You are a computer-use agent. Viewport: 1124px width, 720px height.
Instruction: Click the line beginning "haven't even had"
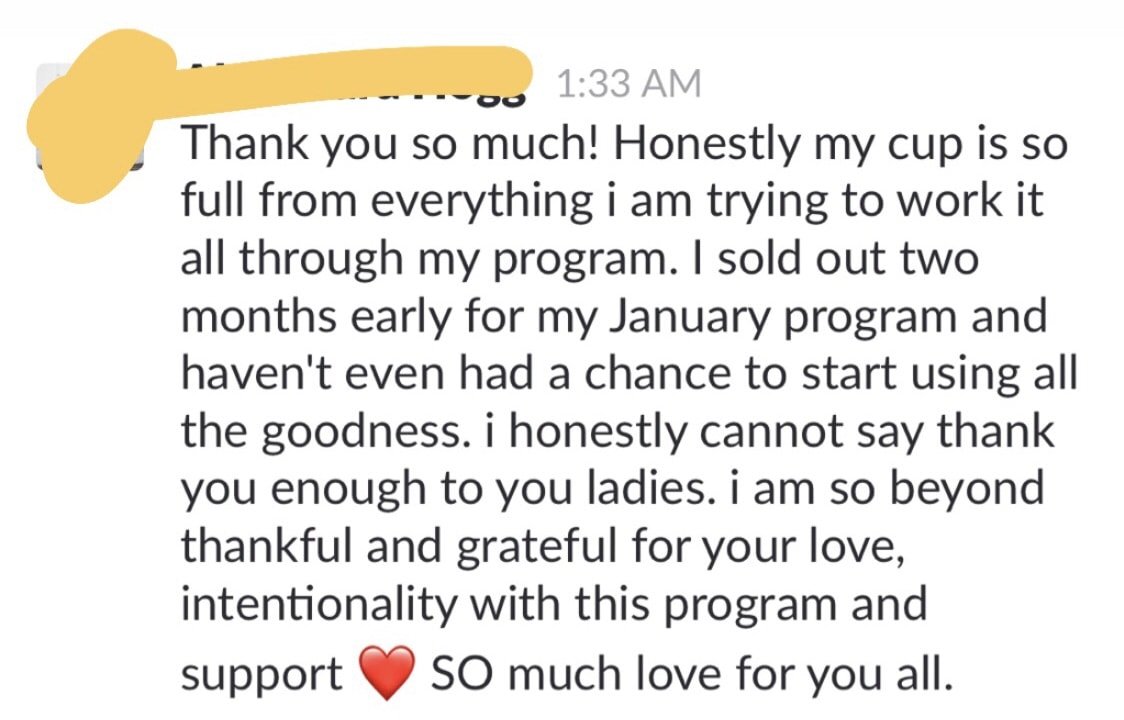(629, 374)
